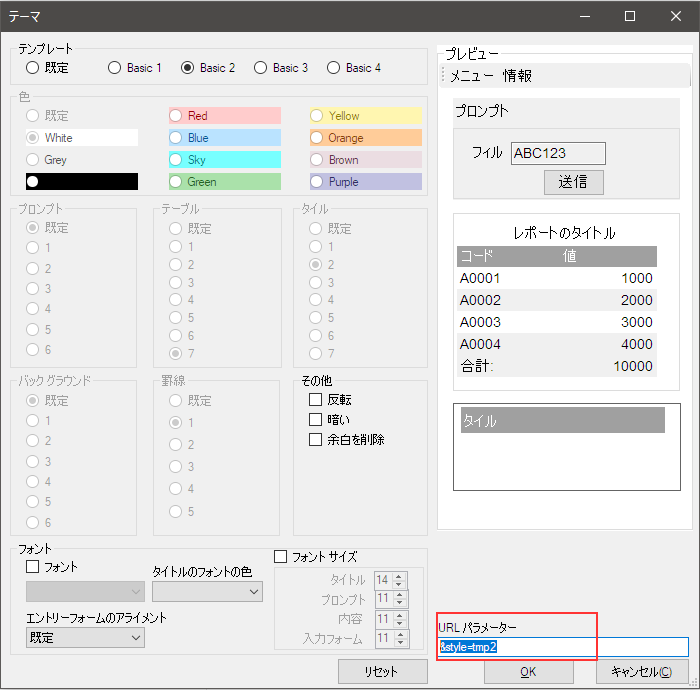This screenshot has height=690, width=700.
Task: Choose the Orange color option
Action: 366,137
